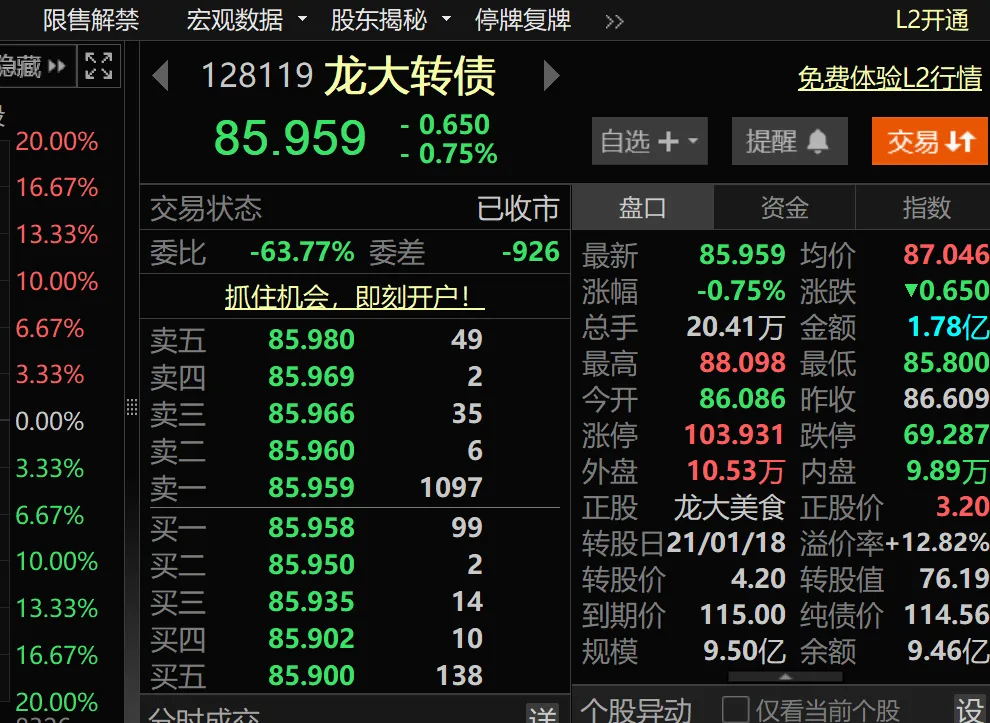Click the 个股异动 panel title
The height and width of the screenshot is (723, 990).
(636, 710)
